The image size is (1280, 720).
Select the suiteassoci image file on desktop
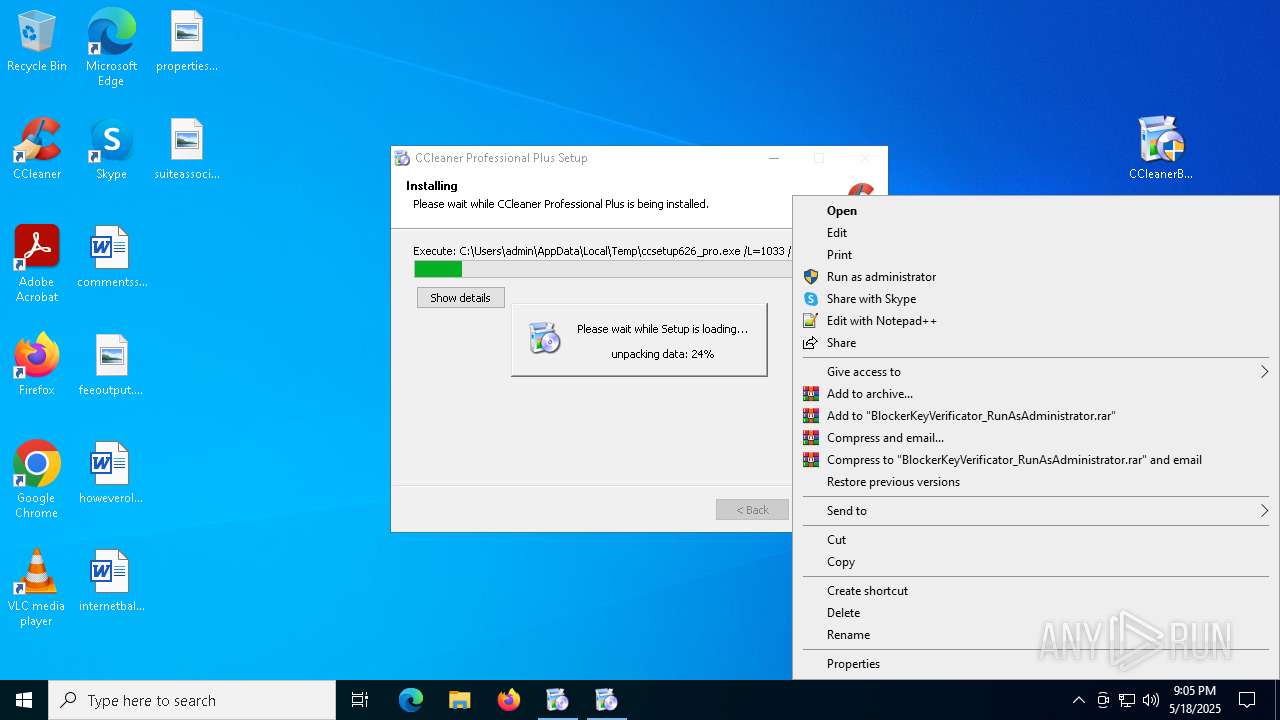(x=187, y=150)
